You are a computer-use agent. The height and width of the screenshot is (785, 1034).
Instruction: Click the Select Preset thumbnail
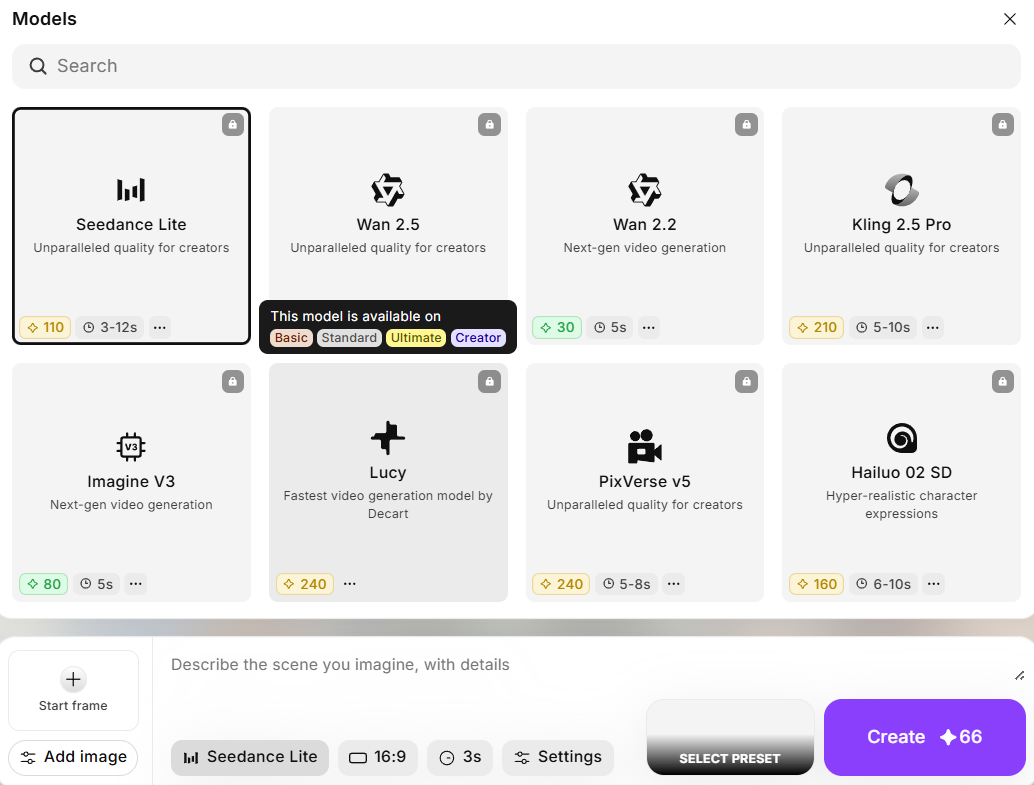(730, 737)
